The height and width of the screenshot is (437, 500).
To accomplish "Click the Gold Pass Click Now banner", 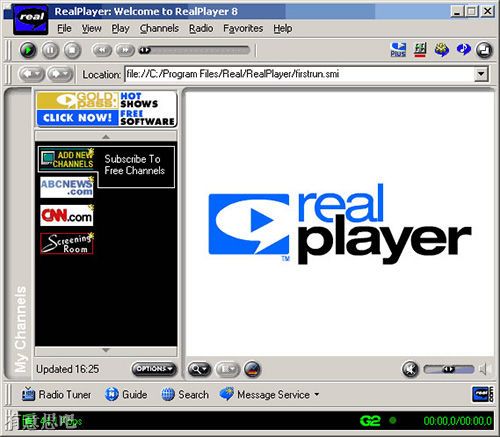I will (106, 109).
